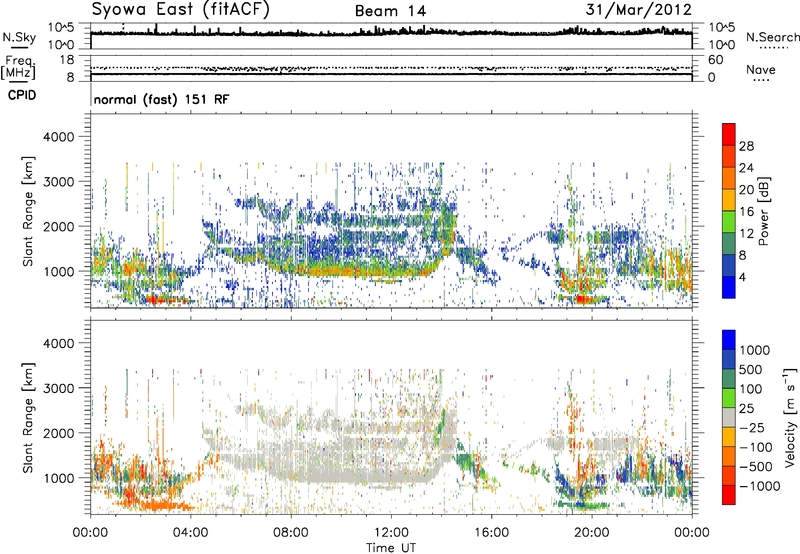Viewport: 800px width, 554px height.
Task: Click the 'CPID' label
Action: point(22,95)
